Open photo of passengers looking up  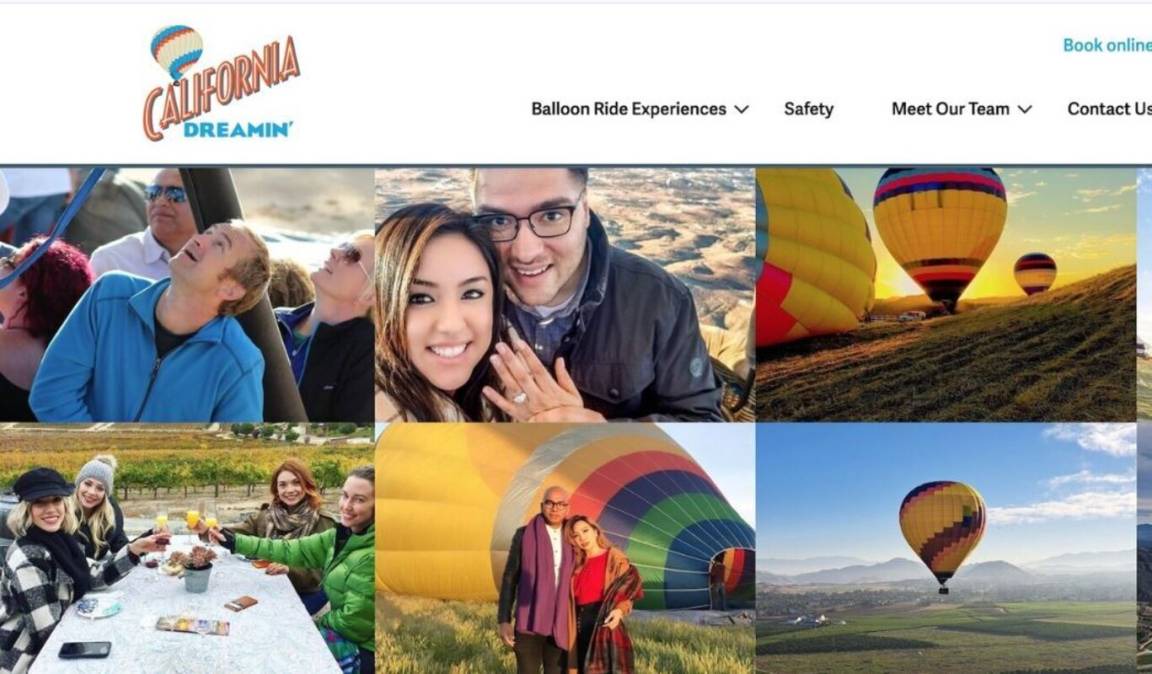[x=187, y=295]
